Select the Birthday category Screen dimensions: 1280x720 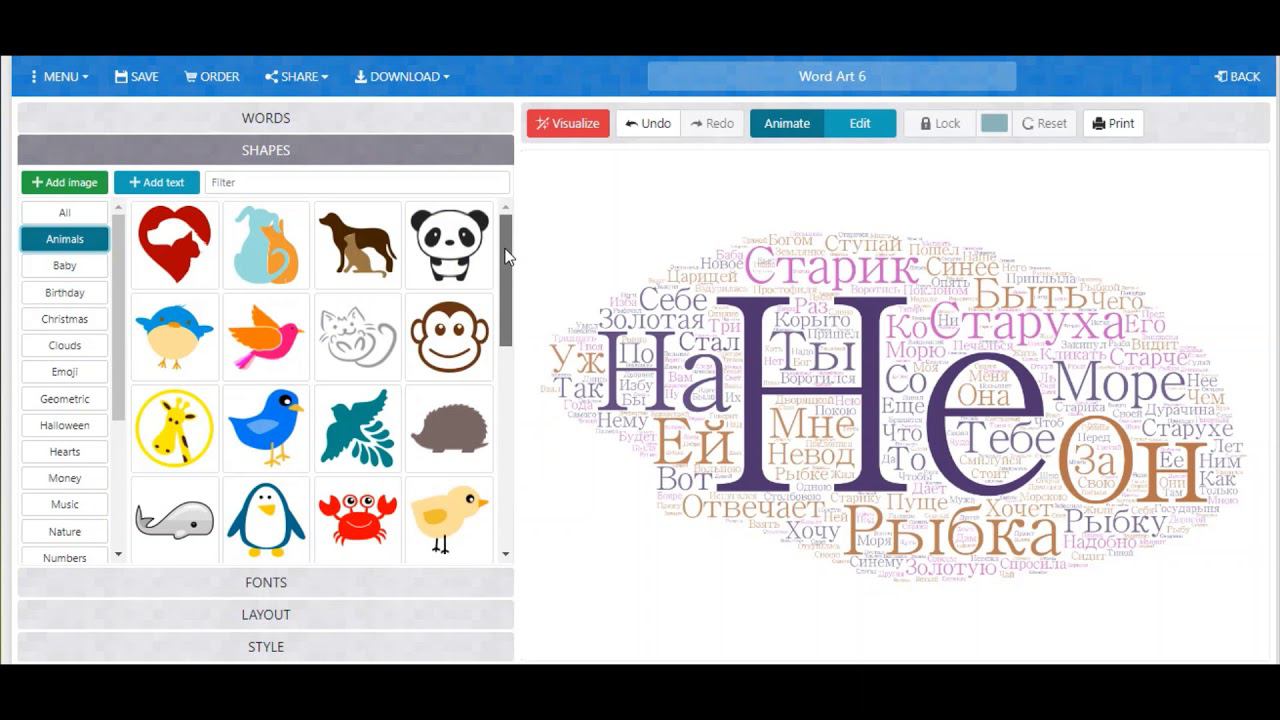point(65,292)
